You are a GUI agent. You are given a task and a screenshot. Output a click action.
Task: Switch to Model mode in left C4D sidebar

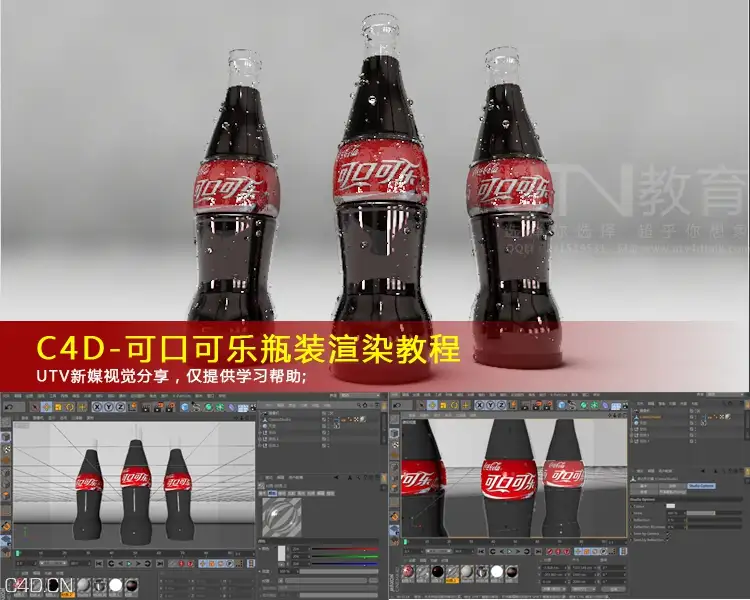click(6, 437)
